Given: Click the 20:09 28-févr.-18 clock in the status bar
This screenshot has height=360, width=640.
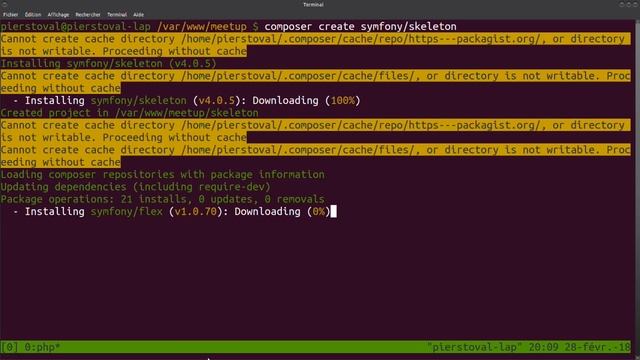Looking at the screenshot, I should point(580,347).
